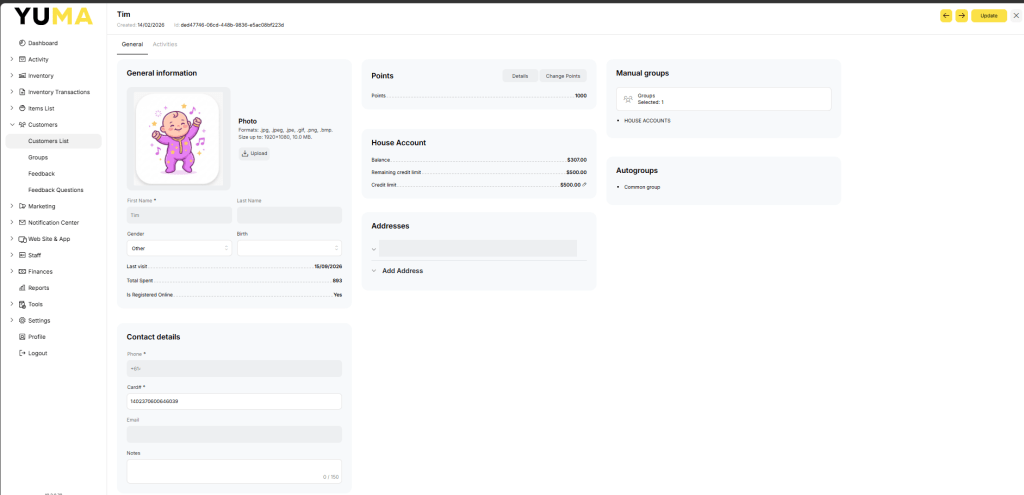
Task: Click the Marketing sidebar icon
Action: (22, 206)
